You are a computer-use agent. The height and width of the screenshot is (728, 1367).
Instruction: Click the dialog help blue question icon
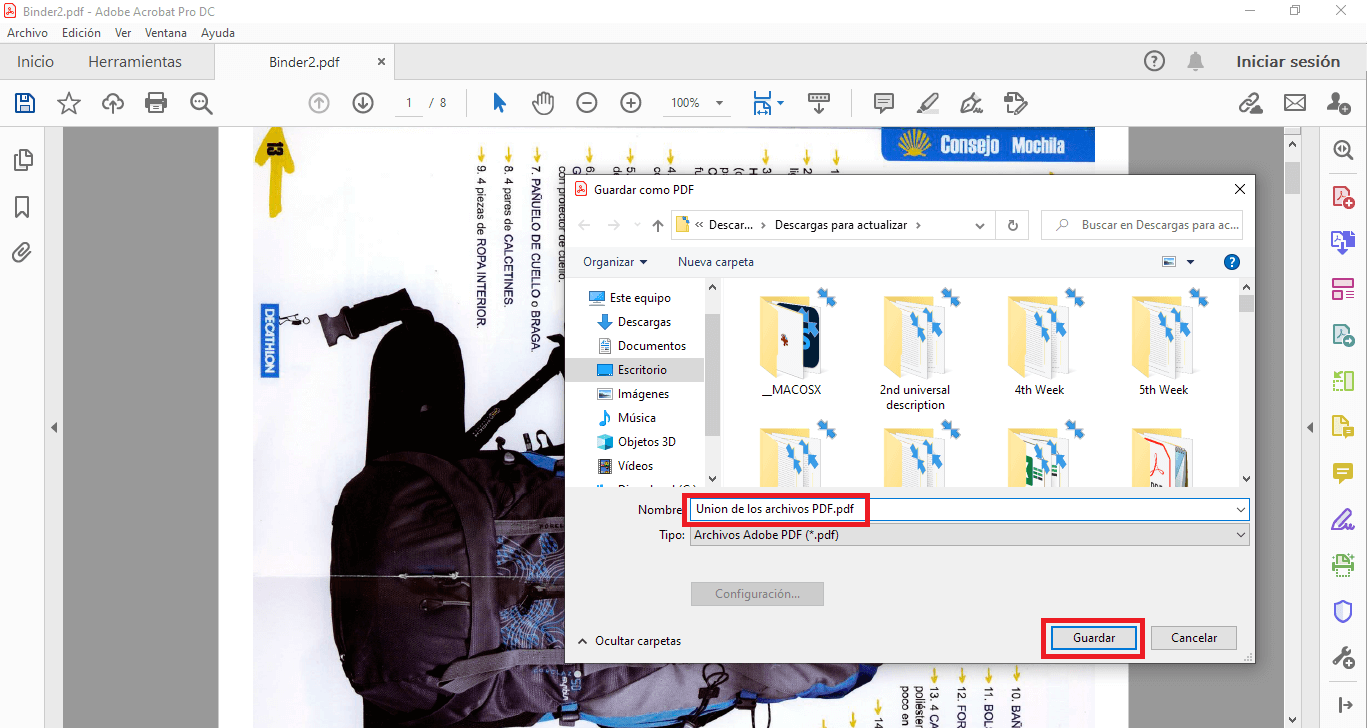[1232, 262]
